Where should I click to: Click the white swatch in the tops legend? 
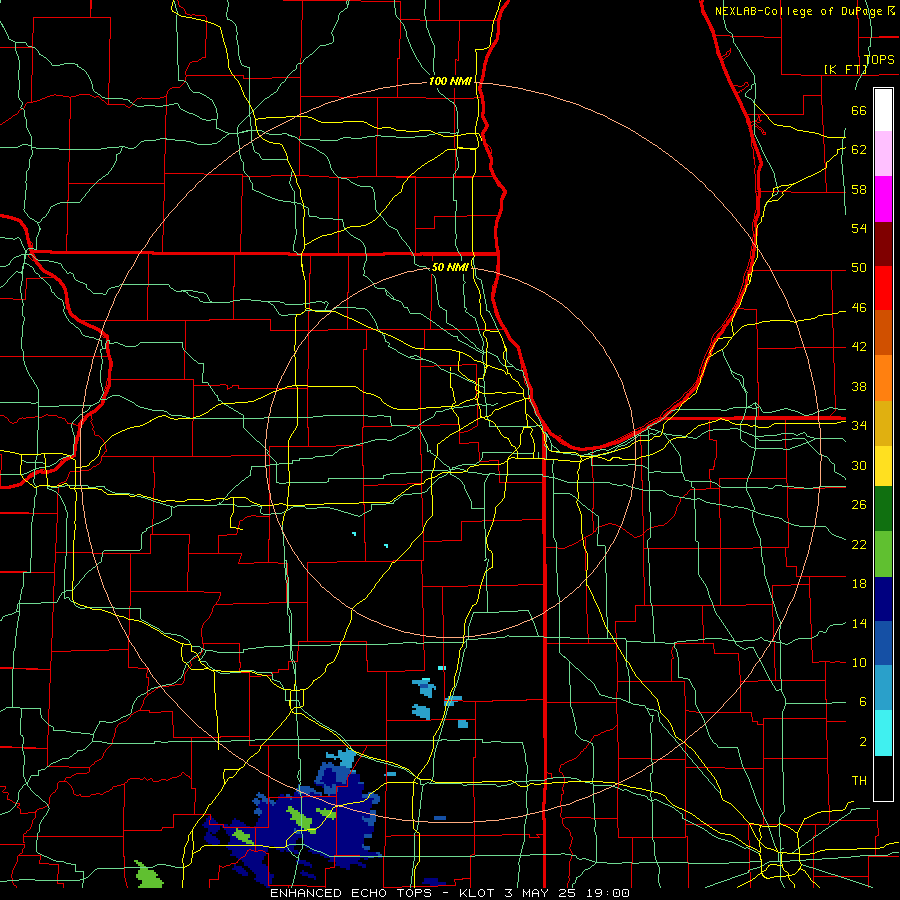point(883,110)
